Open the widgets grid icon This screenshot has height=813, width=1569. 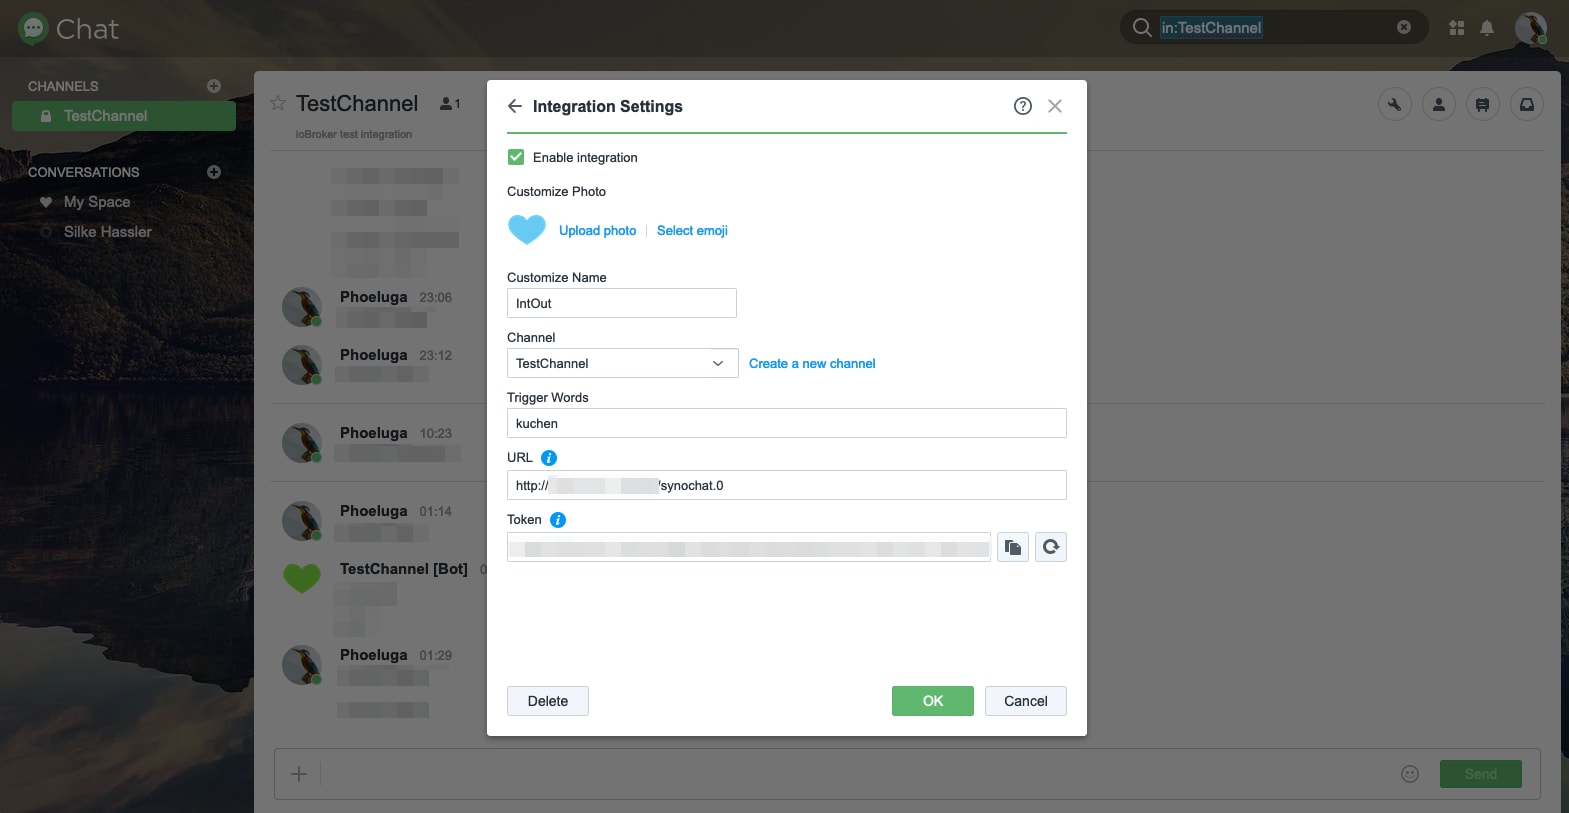1457,28
